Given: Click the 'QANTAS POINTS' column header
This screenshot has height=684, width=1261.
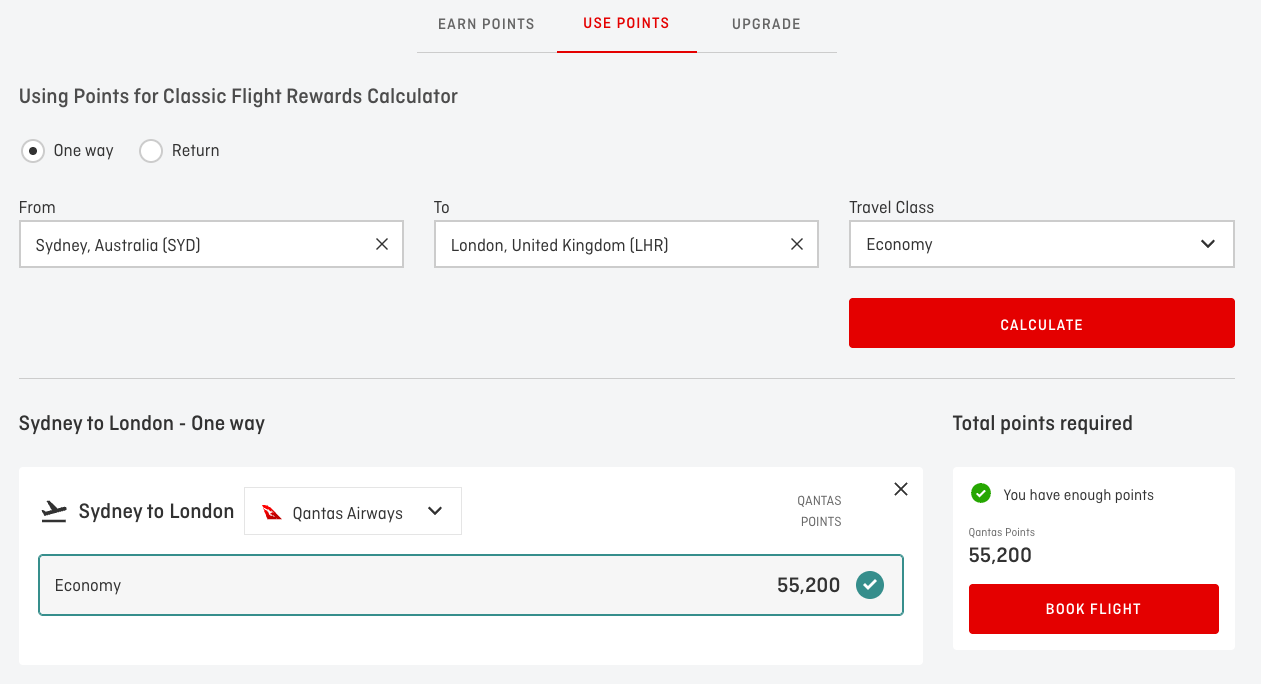Looking at the screenshot, I should click(819, 511).
